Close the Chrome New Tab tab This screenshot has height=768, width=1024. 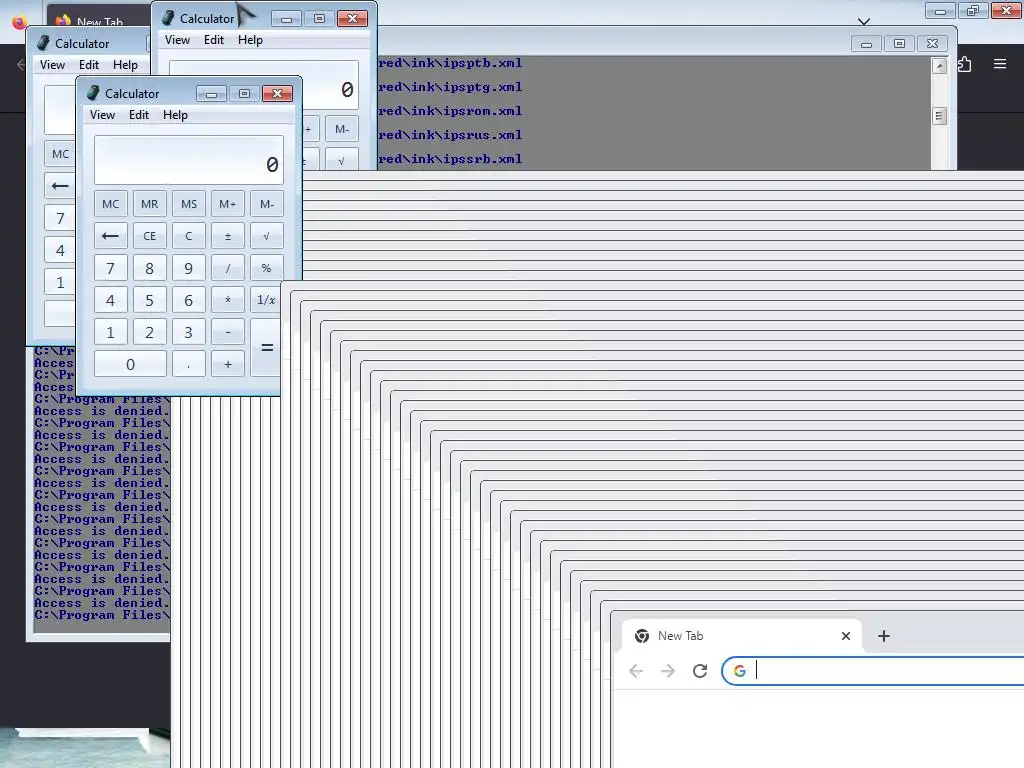(846, 635)
